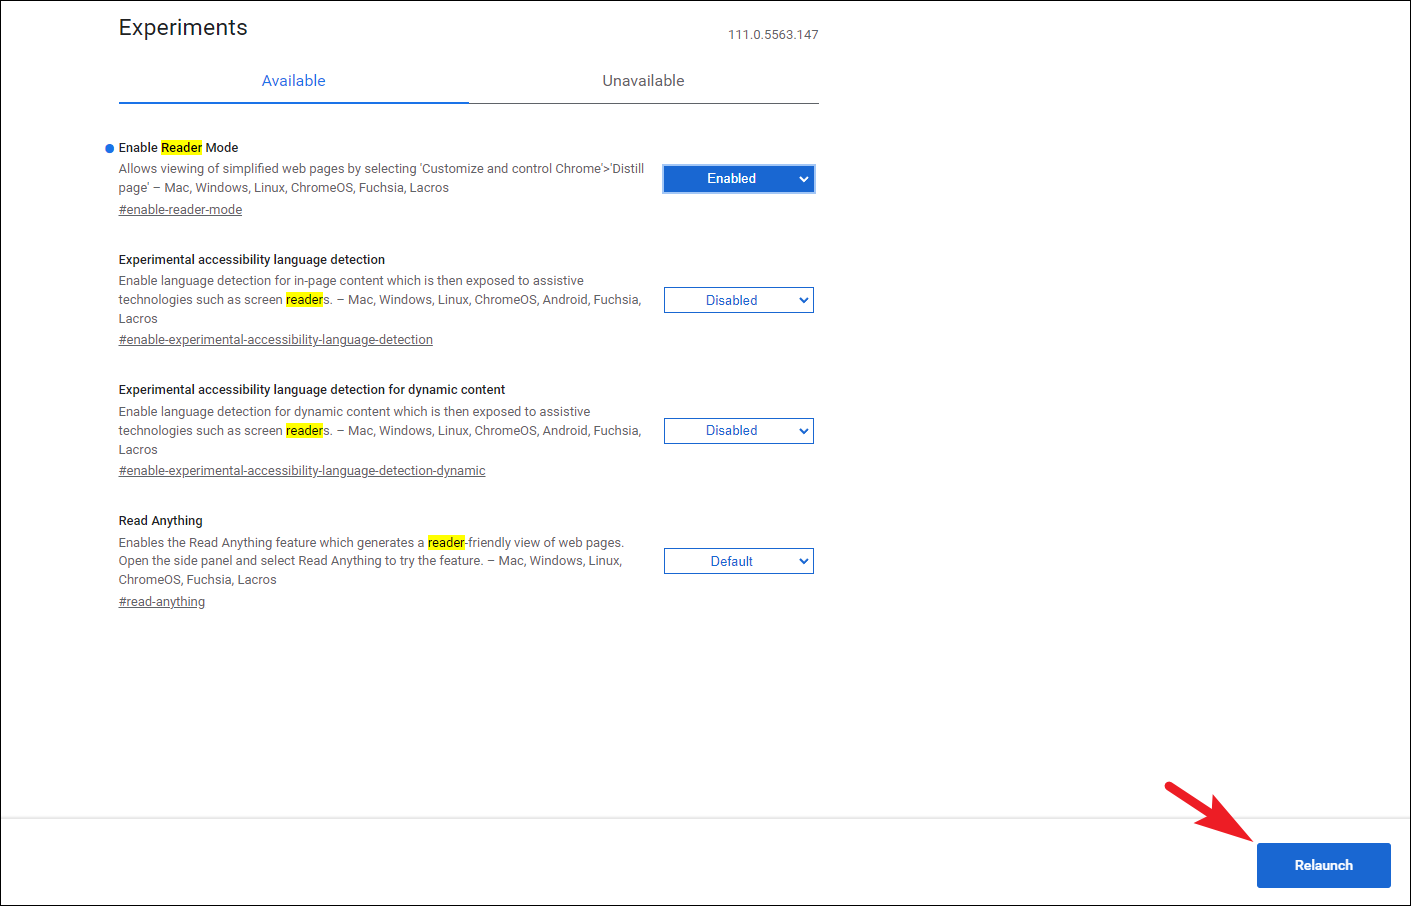Open the Enabled dropdown for Enable Reader Mode
The image size is (1411, 906).
click(738, 178)
